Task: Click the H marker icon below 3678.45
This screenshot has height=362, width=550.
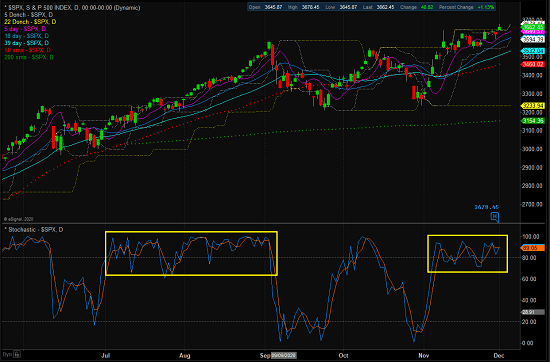Action: (494, 216)
